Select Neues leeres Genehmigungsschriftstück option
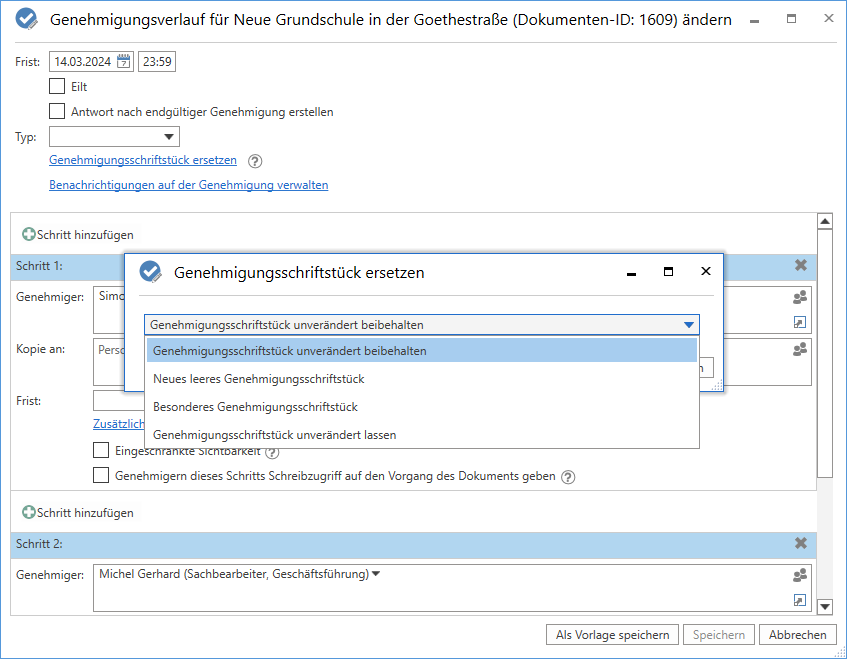Screen dimensions: 847x659 coord(258,379)
